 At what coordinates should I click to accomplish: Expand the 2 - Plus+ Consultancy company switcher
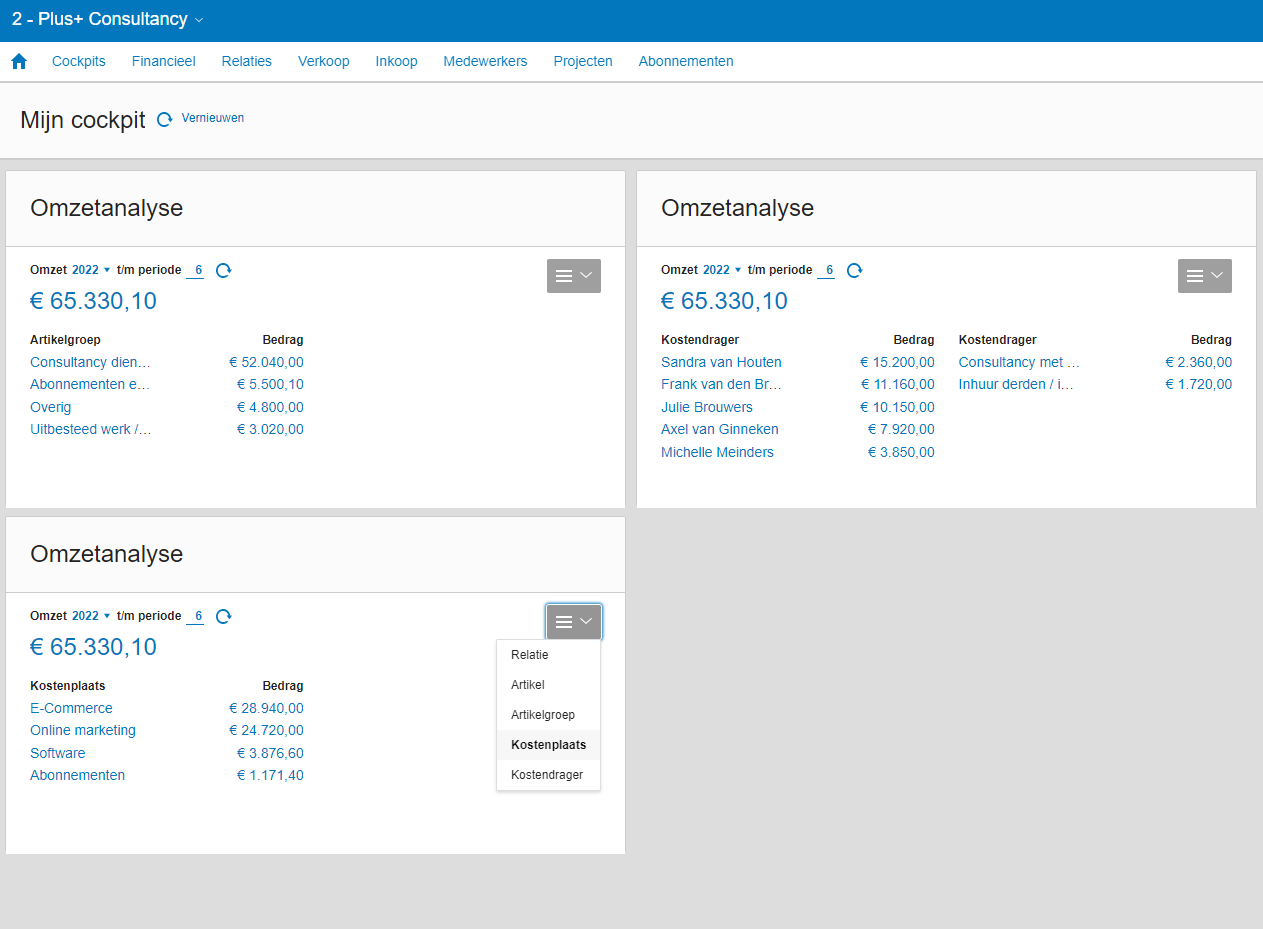tap(108, 20)
